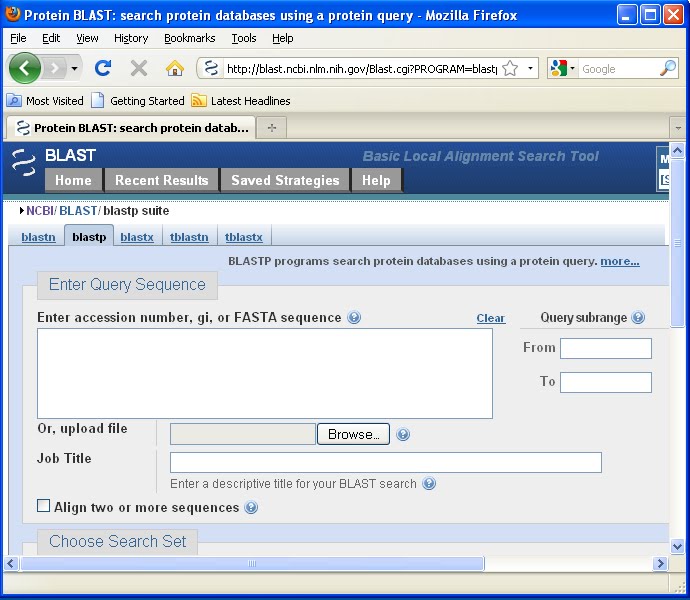Viewport: 690px width, 600px height.
Task: Click the Job Title input field
Action: [385, 462]
